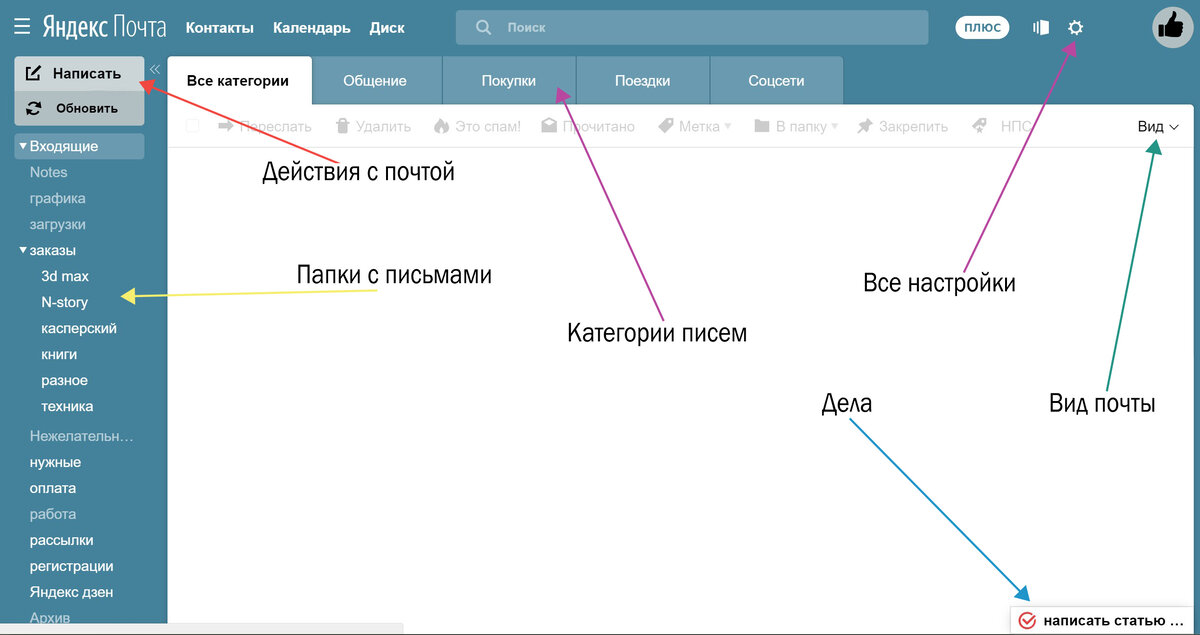The width and height of the screenshot is (1200, 635).
Task: Open the Метка dropdown
Action: [x=693, y=125]
